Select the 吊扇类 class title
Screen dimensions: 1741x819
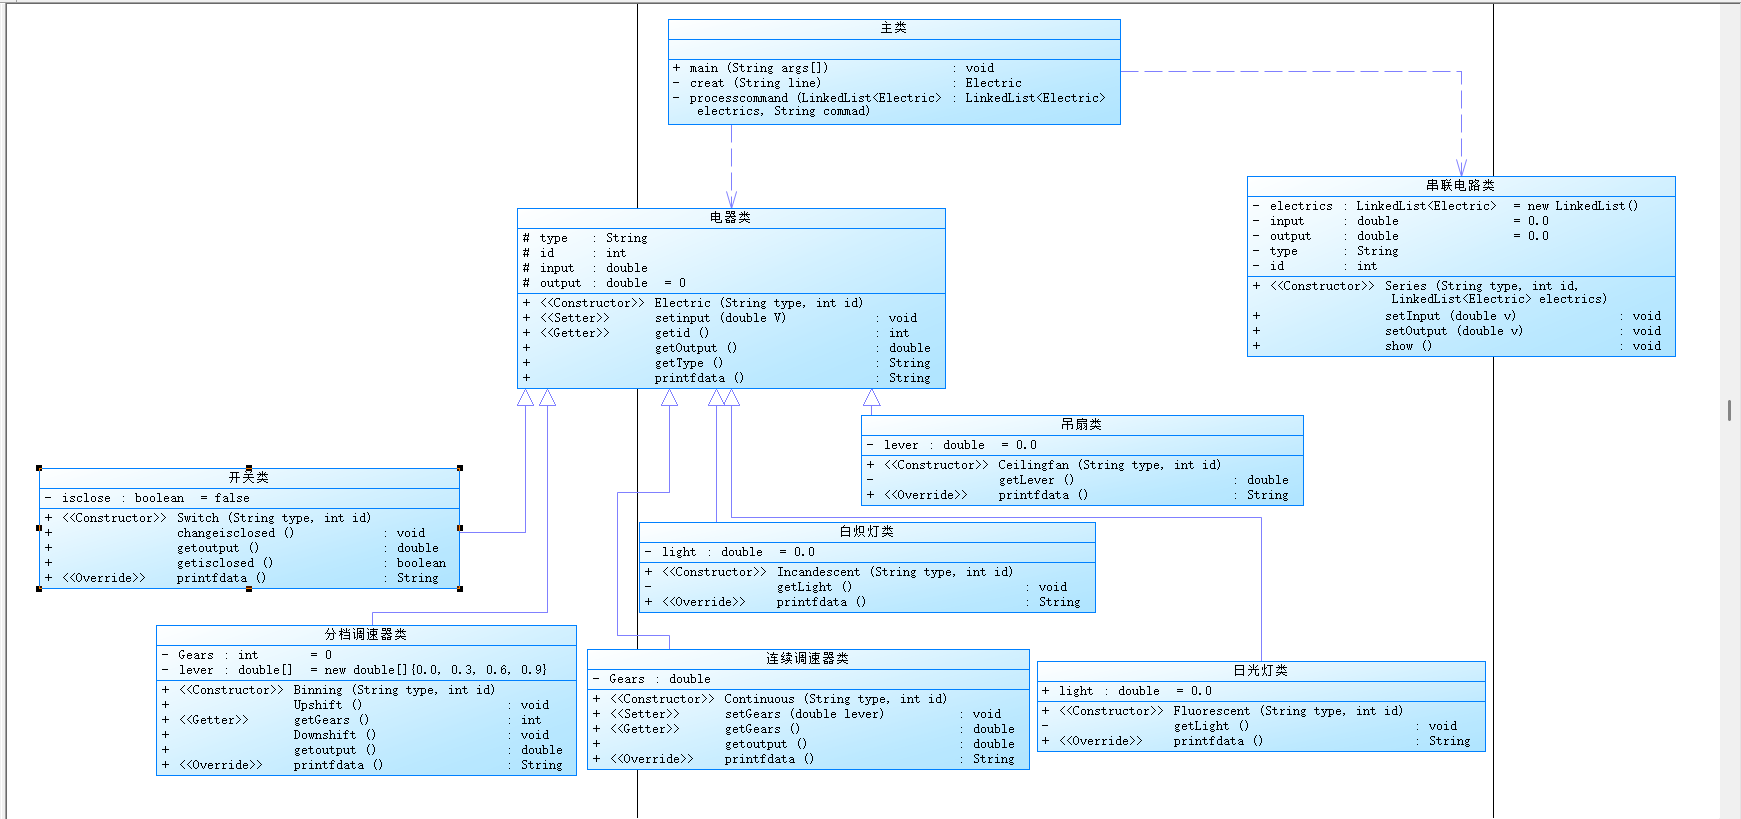[1081, 424]
